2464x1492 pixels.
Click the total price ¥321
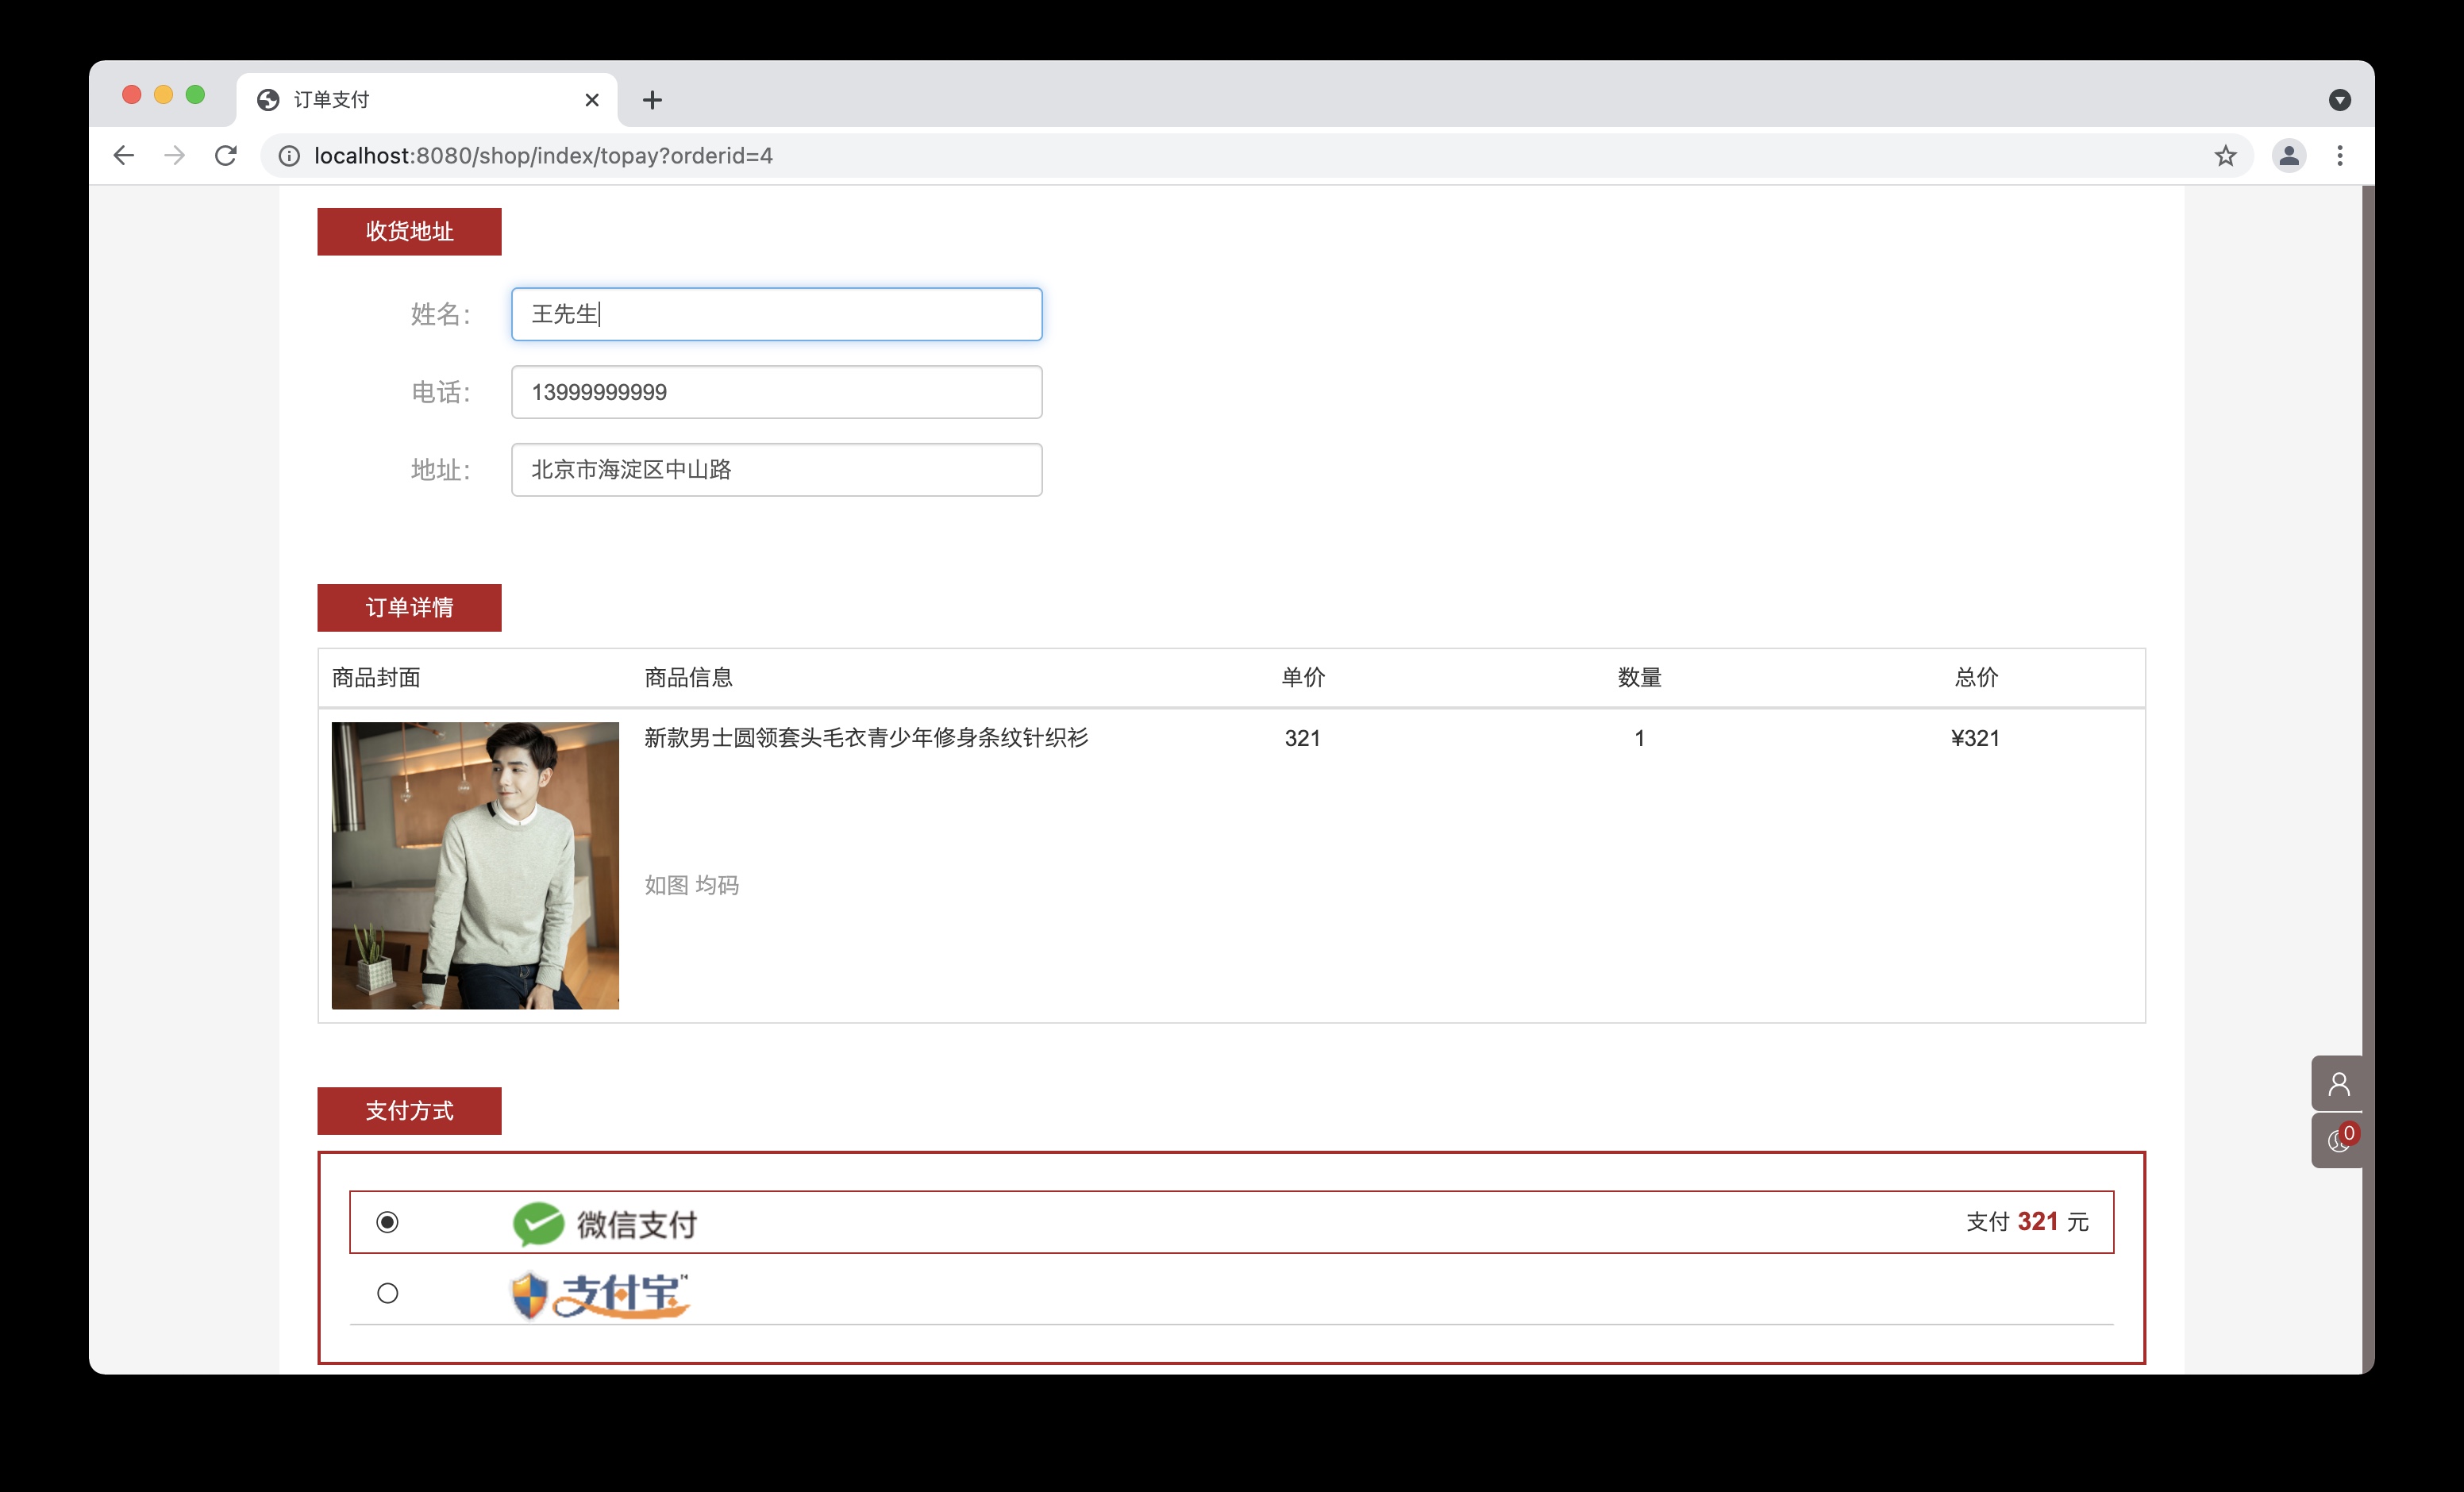[x=1975, y=739]
